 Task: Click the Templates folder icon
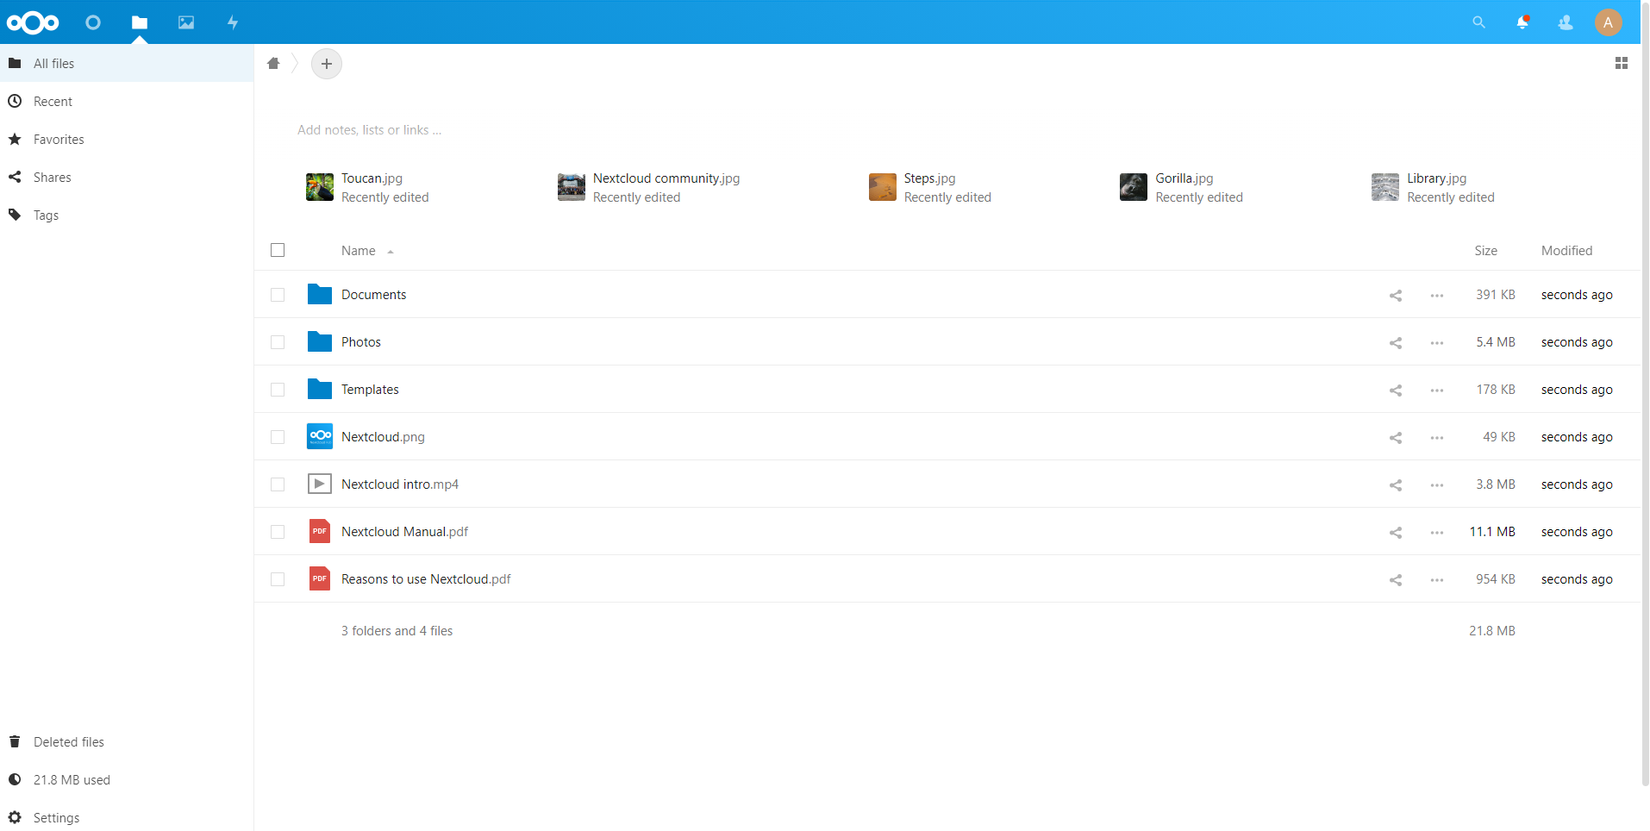tap(319, 389)
